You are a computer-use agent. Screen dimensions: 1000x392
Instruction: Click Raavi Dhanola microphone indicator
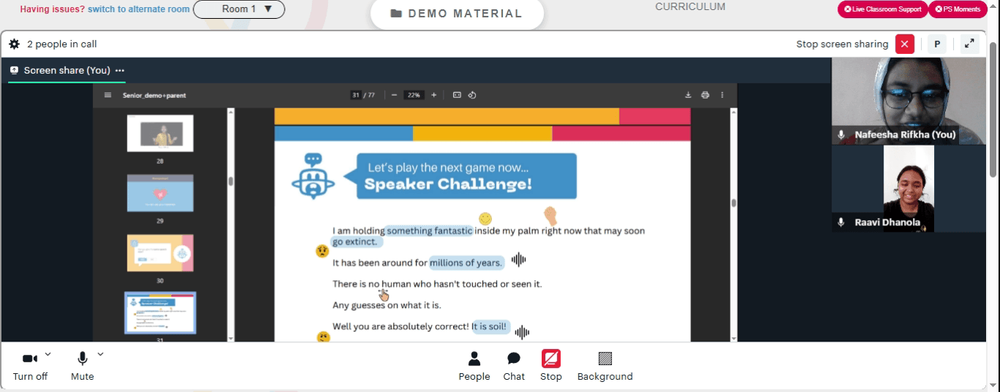tap(842, 222)
